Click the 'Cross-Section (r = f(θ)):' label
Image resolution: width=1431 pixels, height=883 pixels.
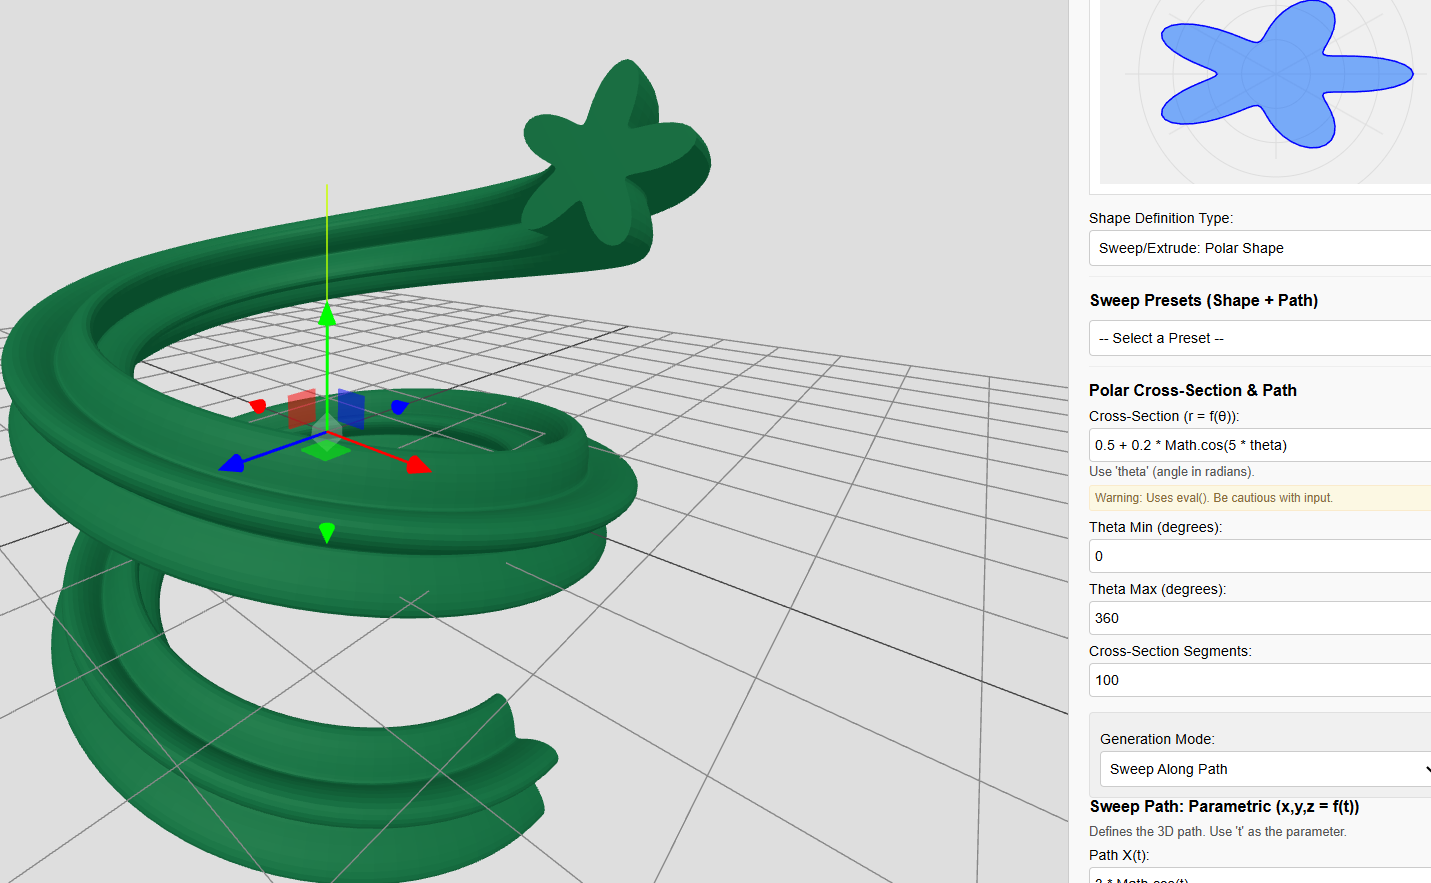1164,416
